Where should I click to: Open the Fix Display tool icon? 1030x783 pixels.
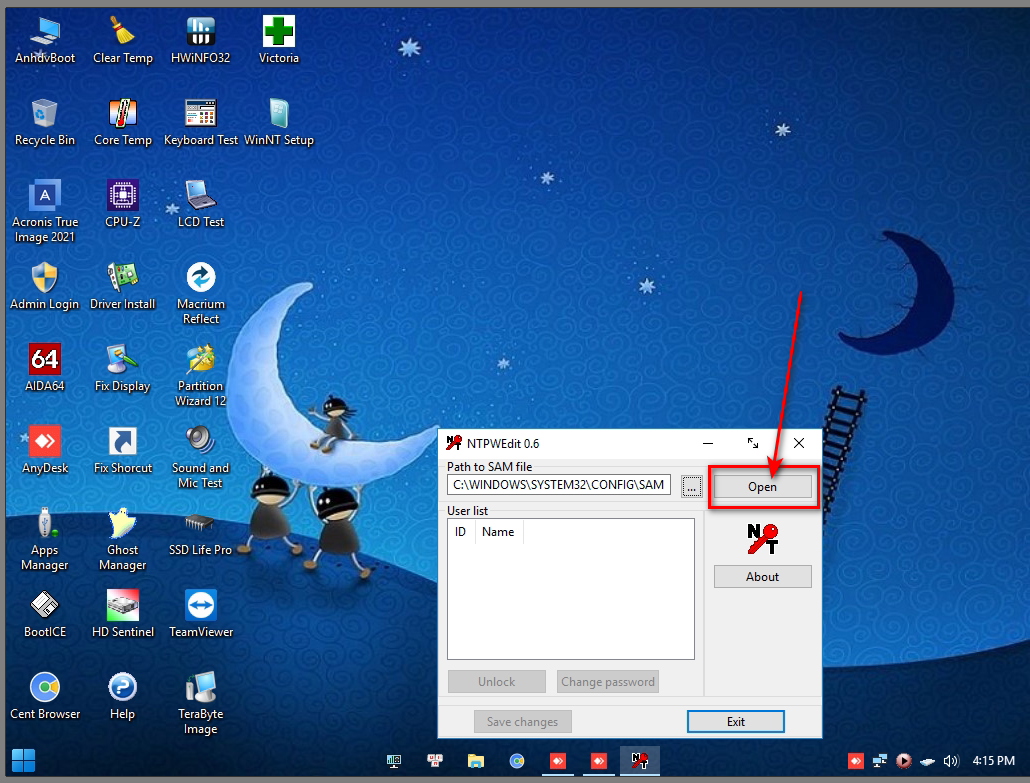[x=123, y=368]
